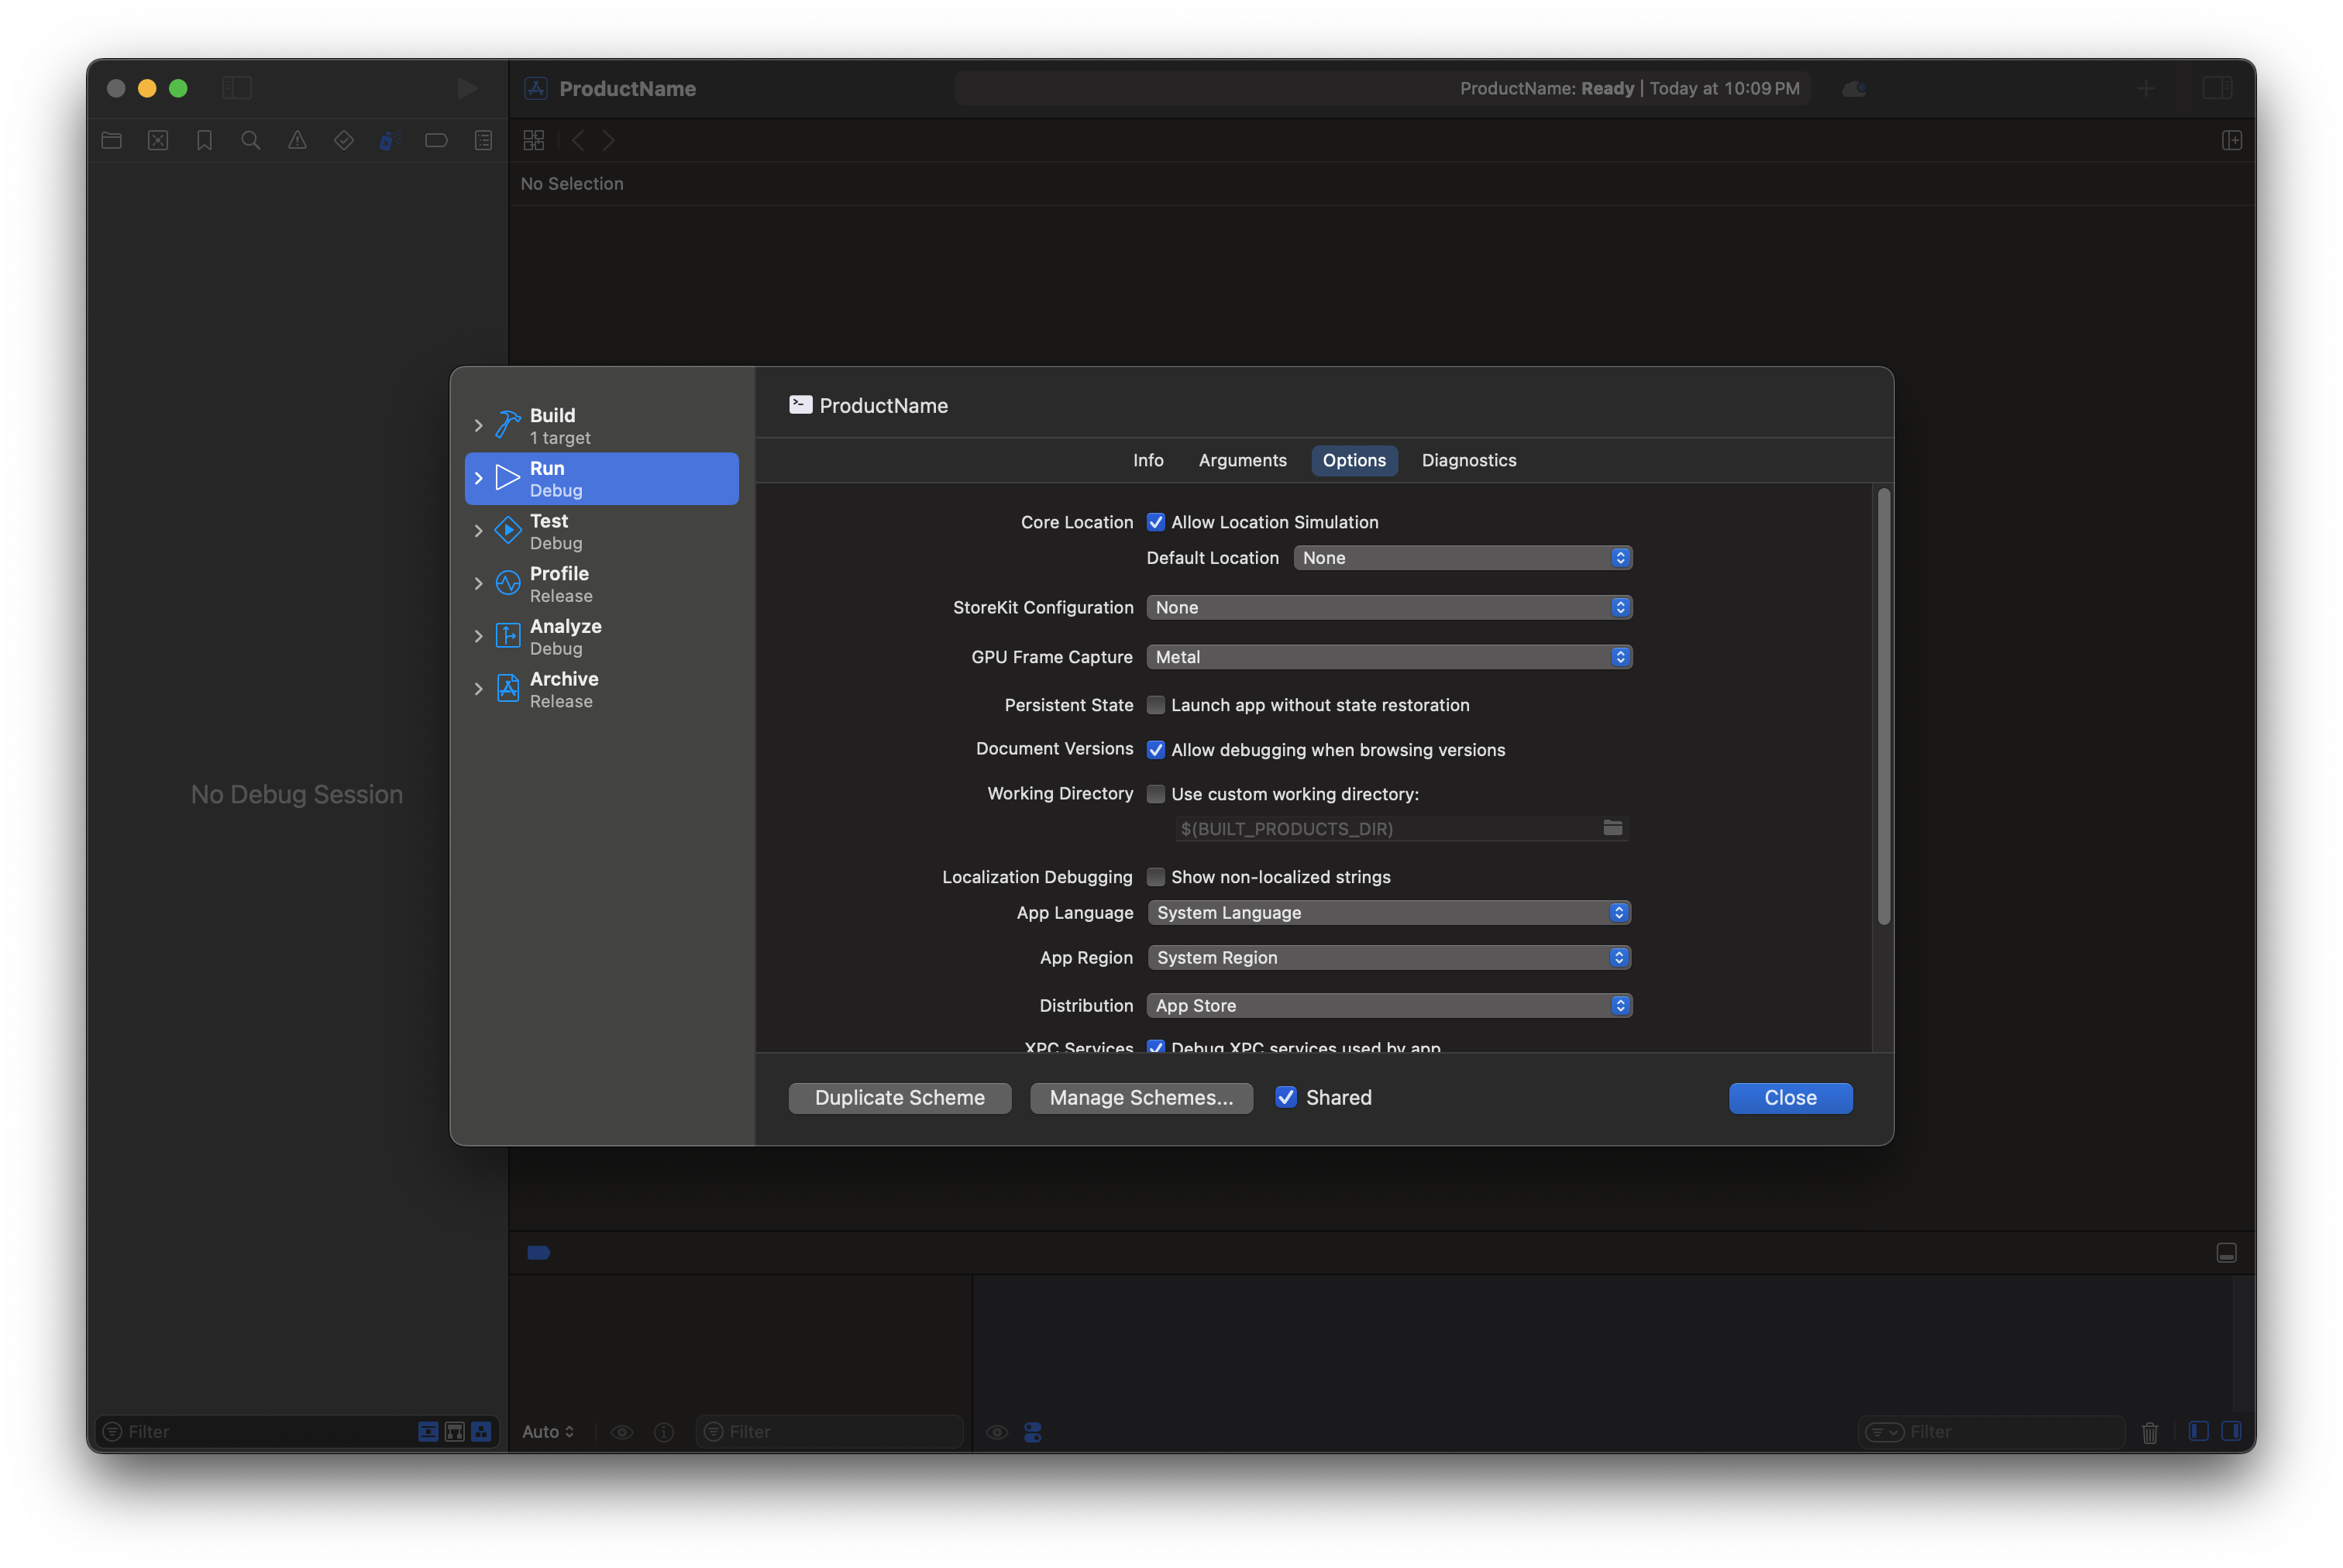Expand the Build action chevron
Image resolution: width=2343 pixels, height=1568 pixels.
click(x=478, y=426)
